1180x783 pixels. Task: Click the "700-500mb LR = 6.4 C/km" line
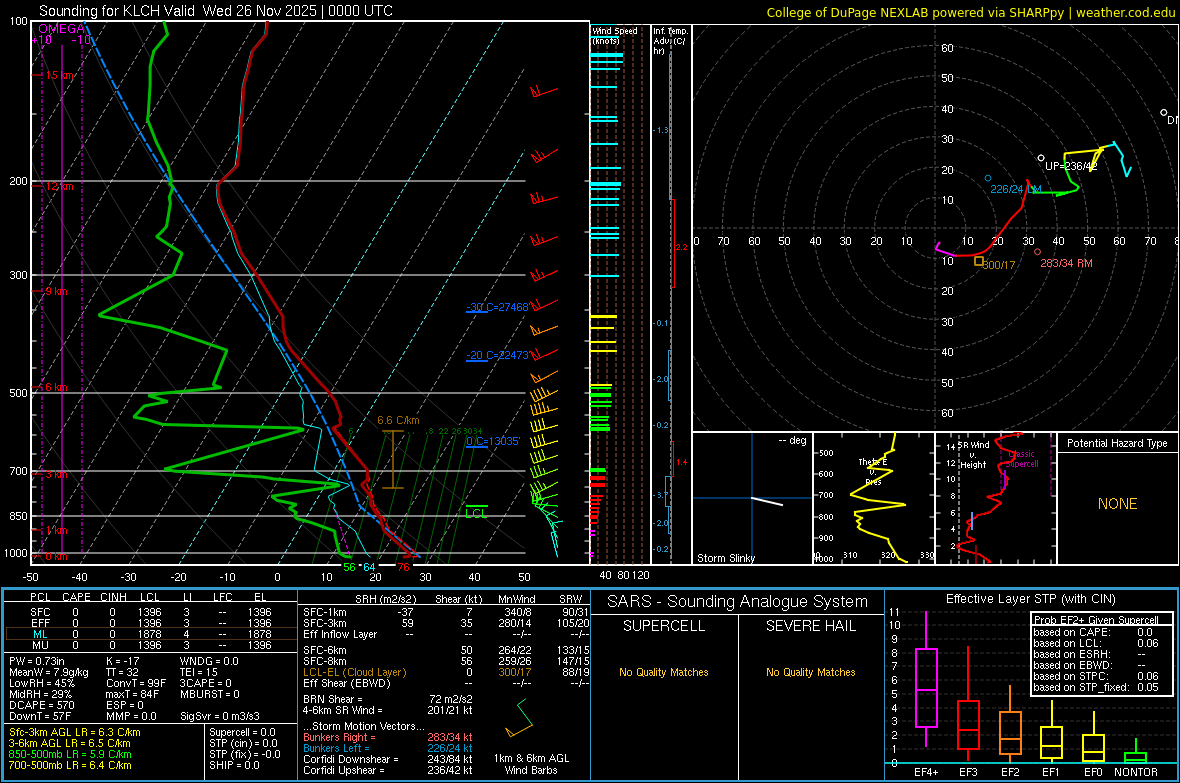coord(70,765)
